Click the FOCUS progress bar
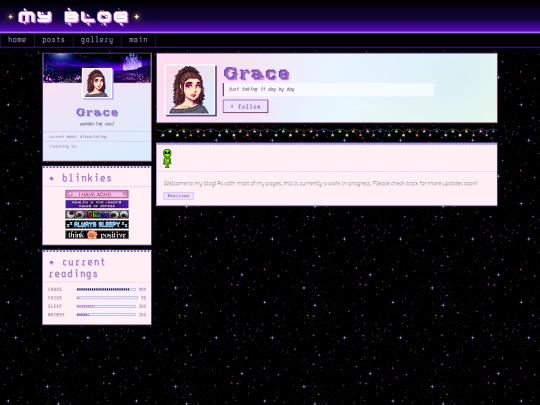 107,298
